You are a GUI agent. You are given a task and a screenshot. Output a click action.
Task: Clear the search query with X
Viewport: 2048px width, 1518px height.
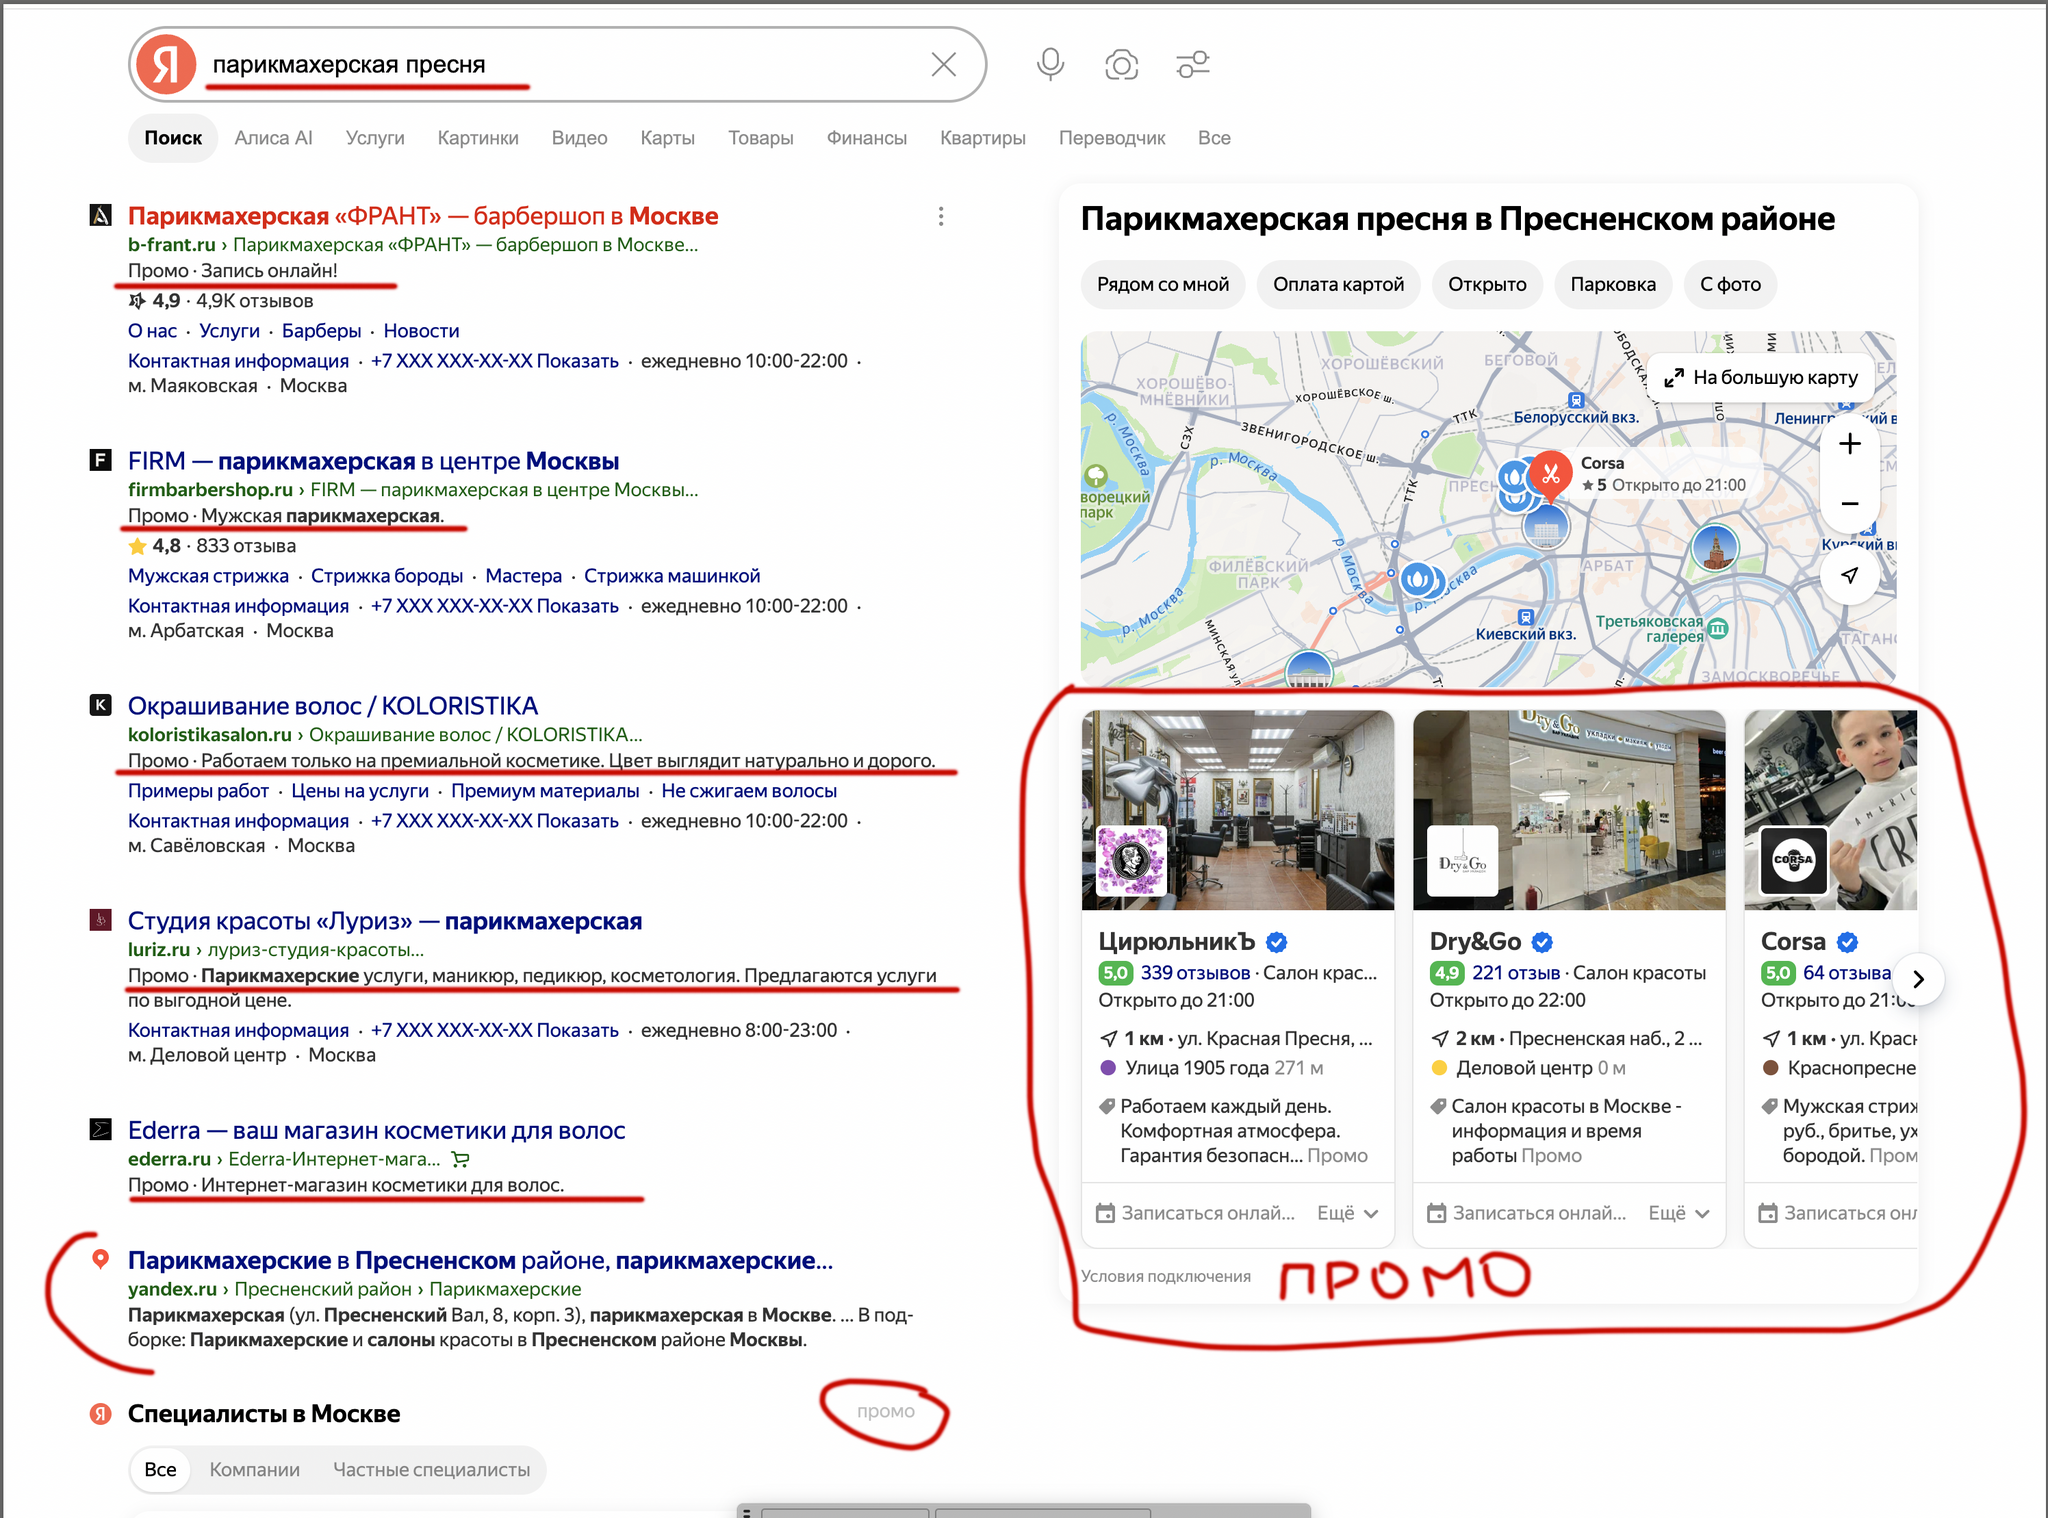pos(943,65)
